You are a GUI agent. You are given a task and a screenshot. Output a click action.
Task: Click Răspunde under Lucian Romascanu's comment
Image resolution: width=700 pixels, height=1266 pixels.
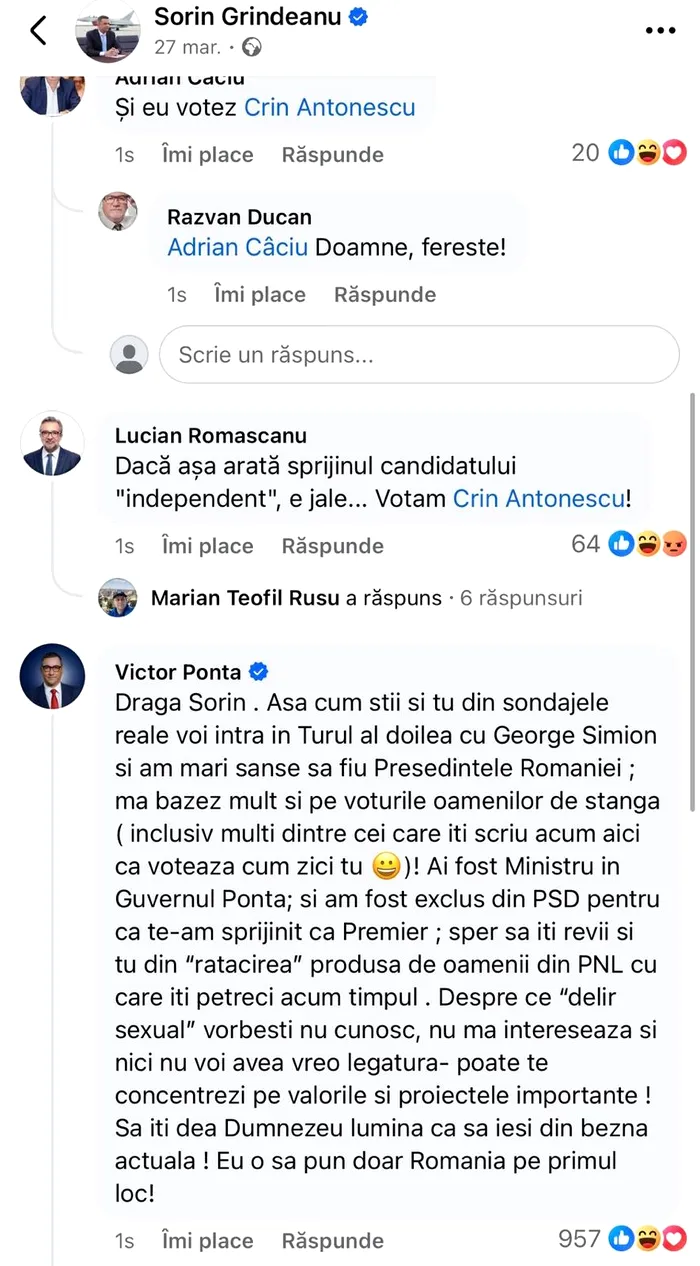pos(332,546)
